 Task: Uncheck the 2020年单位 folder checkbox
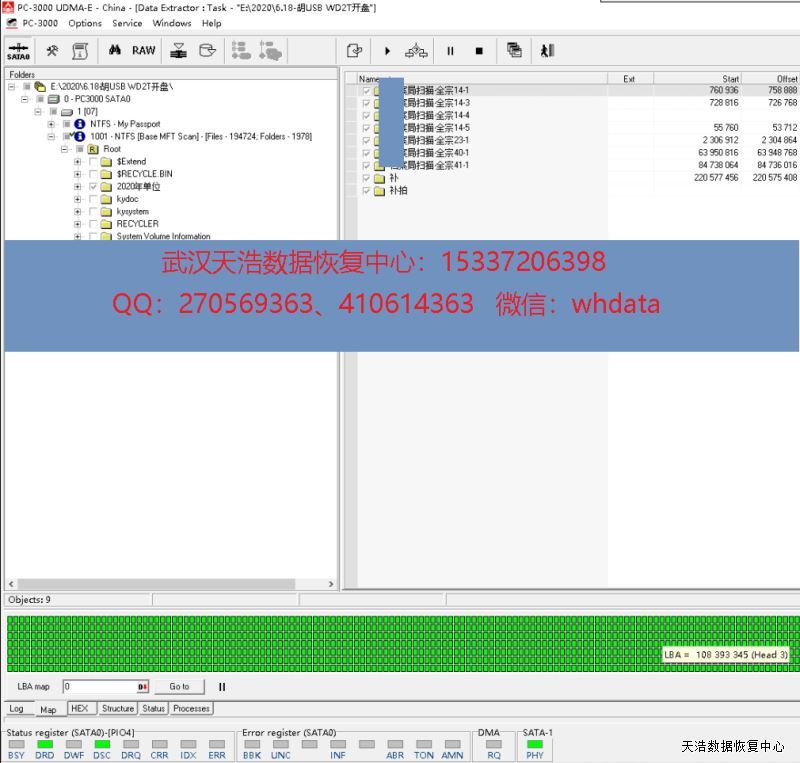pos(93,186)
